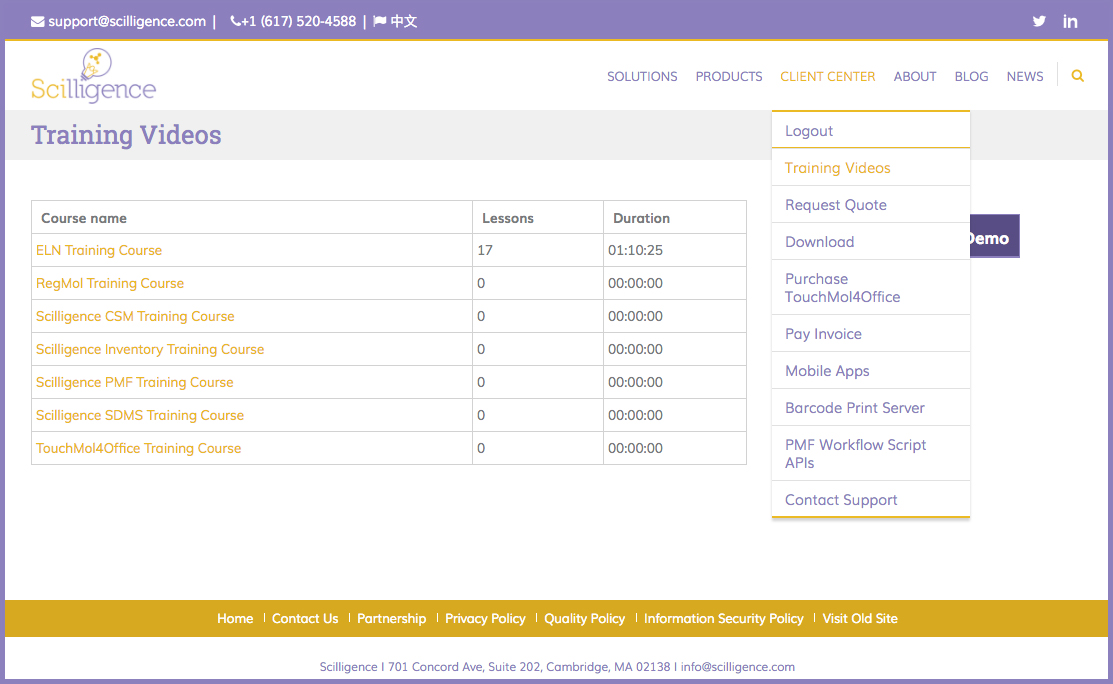Click info@scilligence.com in the footer
The height and width of the screenshot is (684, 1113).
pyautogui.click(x=738, y=667)
